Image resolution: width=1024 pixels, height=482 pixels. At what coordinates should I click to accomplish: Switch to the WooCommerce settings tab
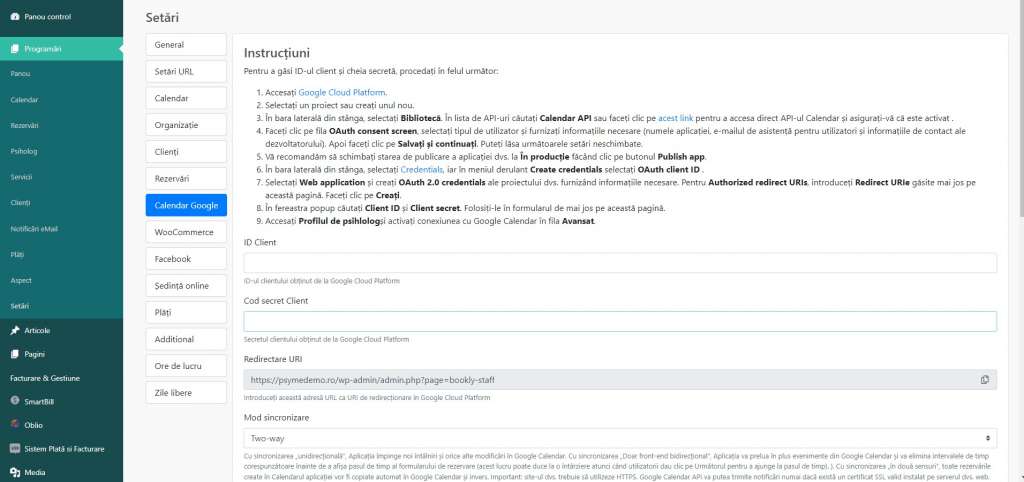coord(186,232)
